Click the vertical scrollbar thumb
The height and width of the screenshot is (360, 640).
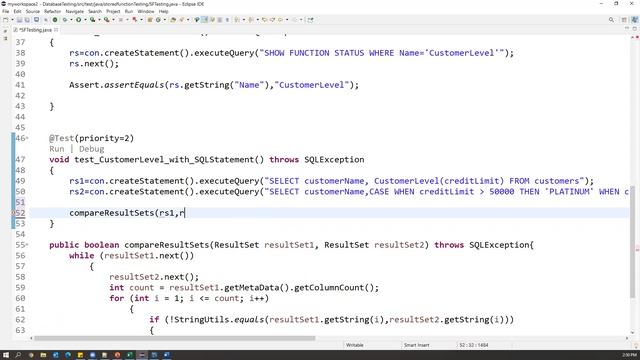[633, 242]
